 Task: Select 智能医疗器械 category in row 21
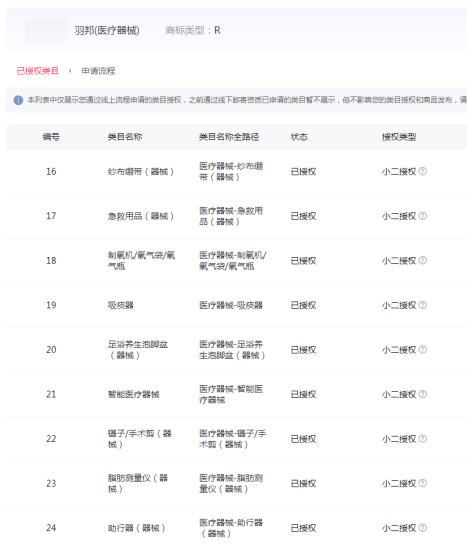(134, 394)
